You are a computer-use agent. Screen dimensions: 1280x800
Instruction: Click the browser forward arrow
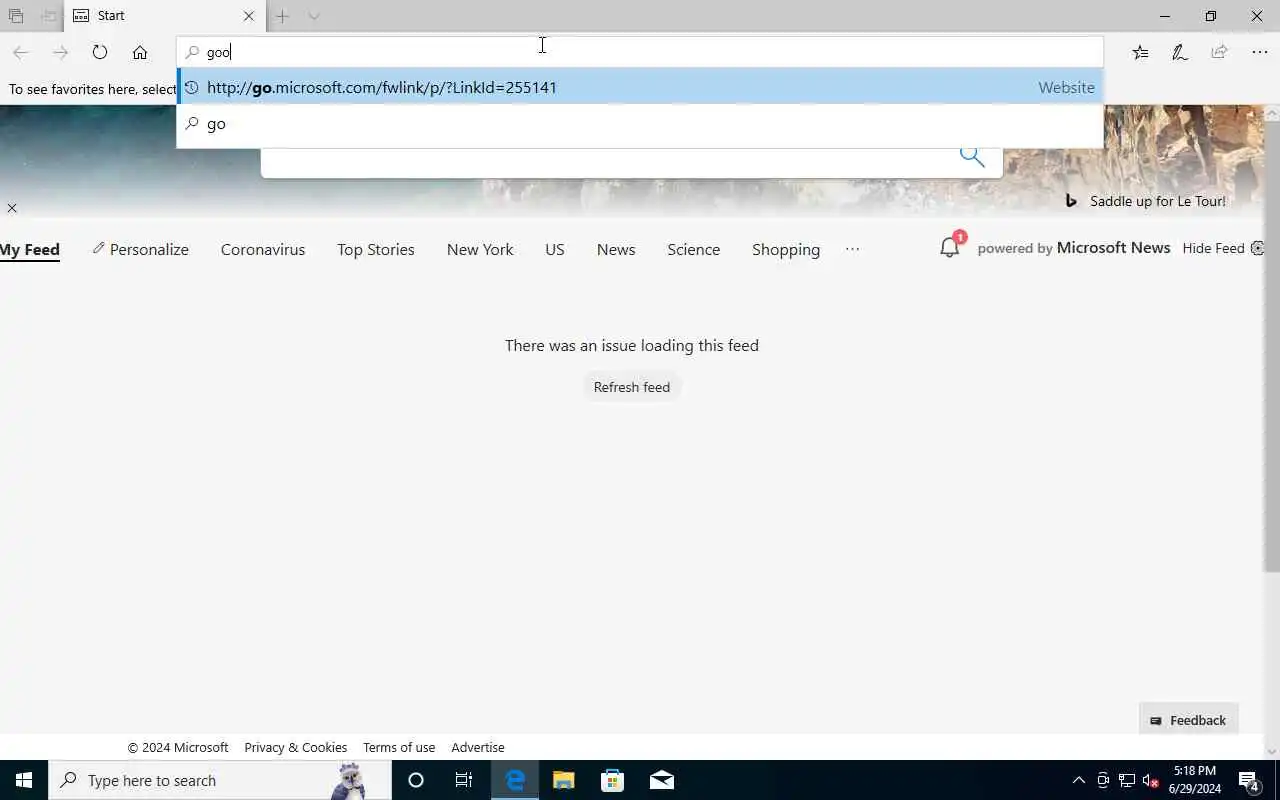(60, 52)
